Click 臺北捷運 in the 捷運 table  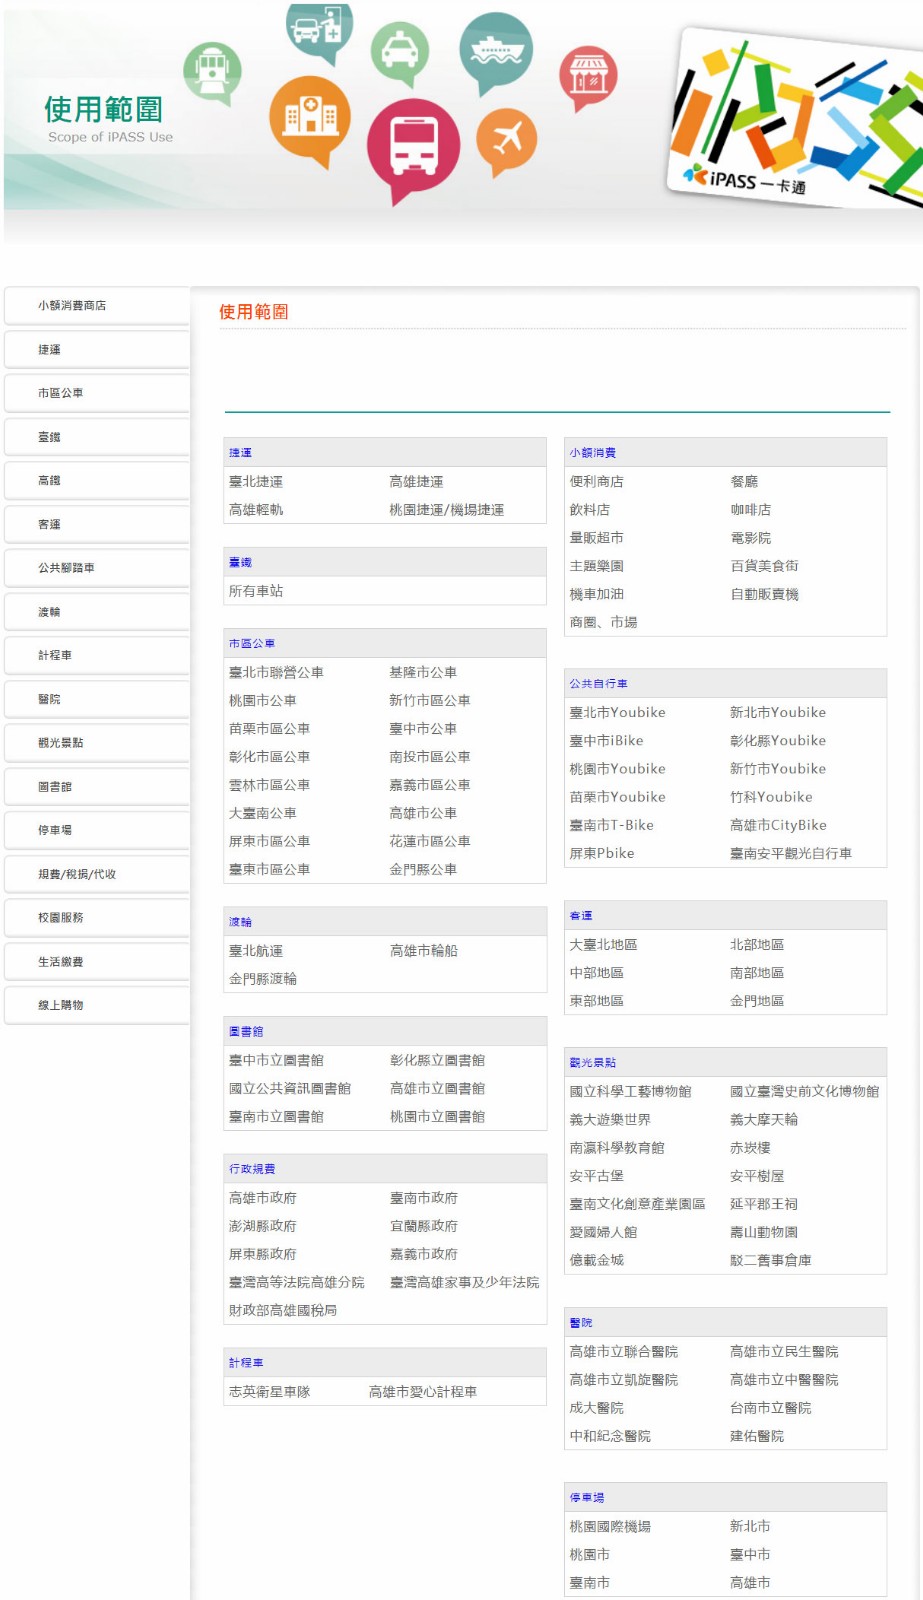(x=256, y=482)
